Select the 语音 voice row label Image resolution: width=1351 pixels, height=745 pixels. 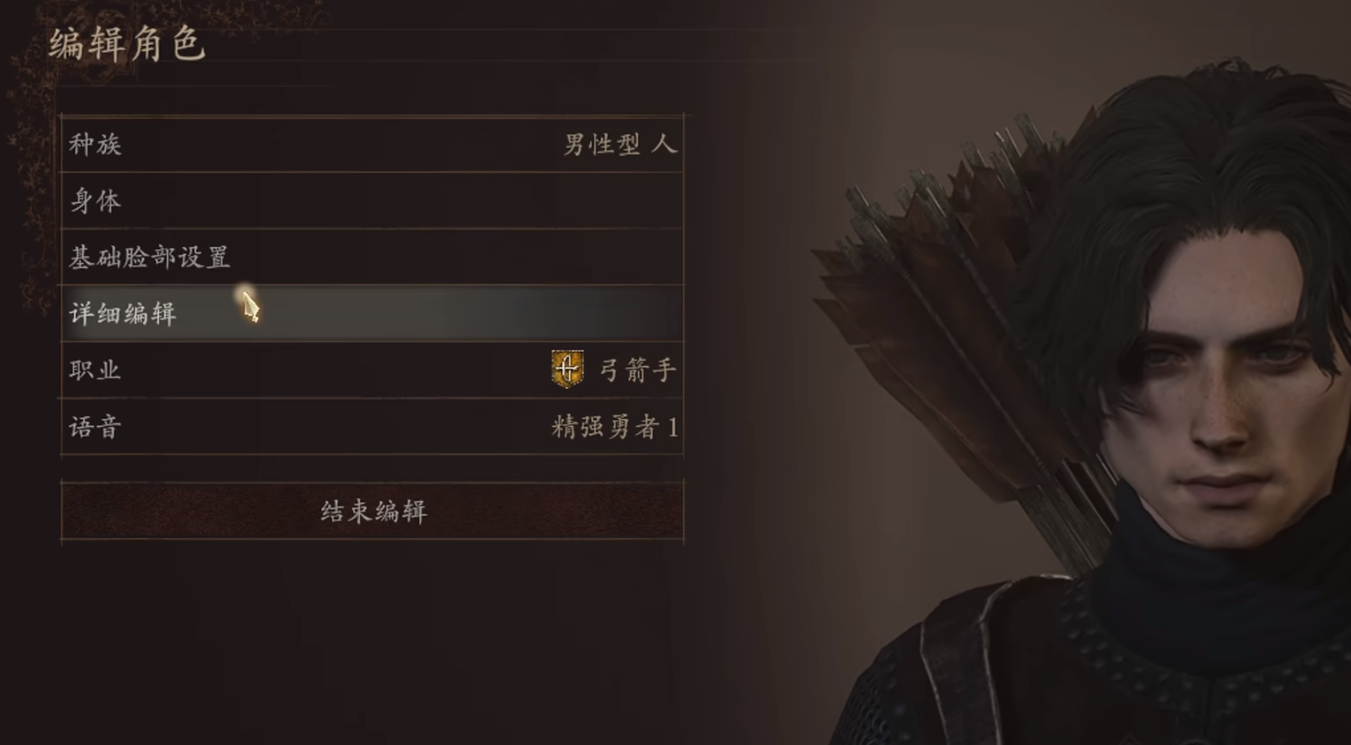pyautogui.click(x=95, y=427)
